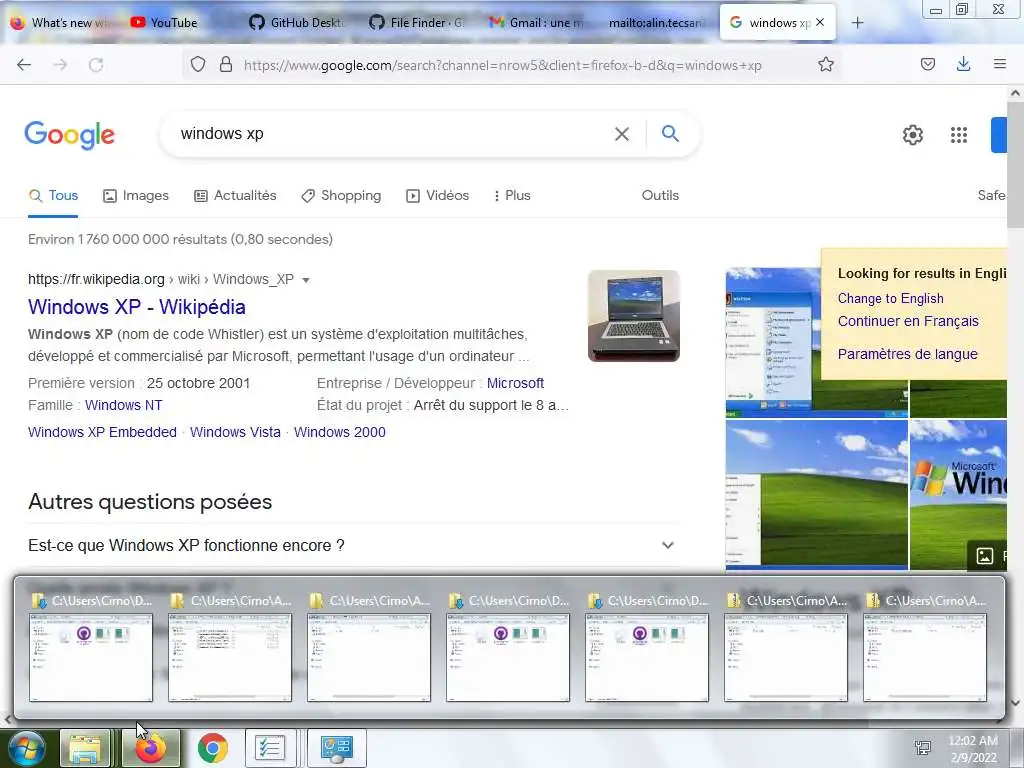Open the Firefox hamburger application menu
The image size is (1024, 768).
click(x=999, y=64)
